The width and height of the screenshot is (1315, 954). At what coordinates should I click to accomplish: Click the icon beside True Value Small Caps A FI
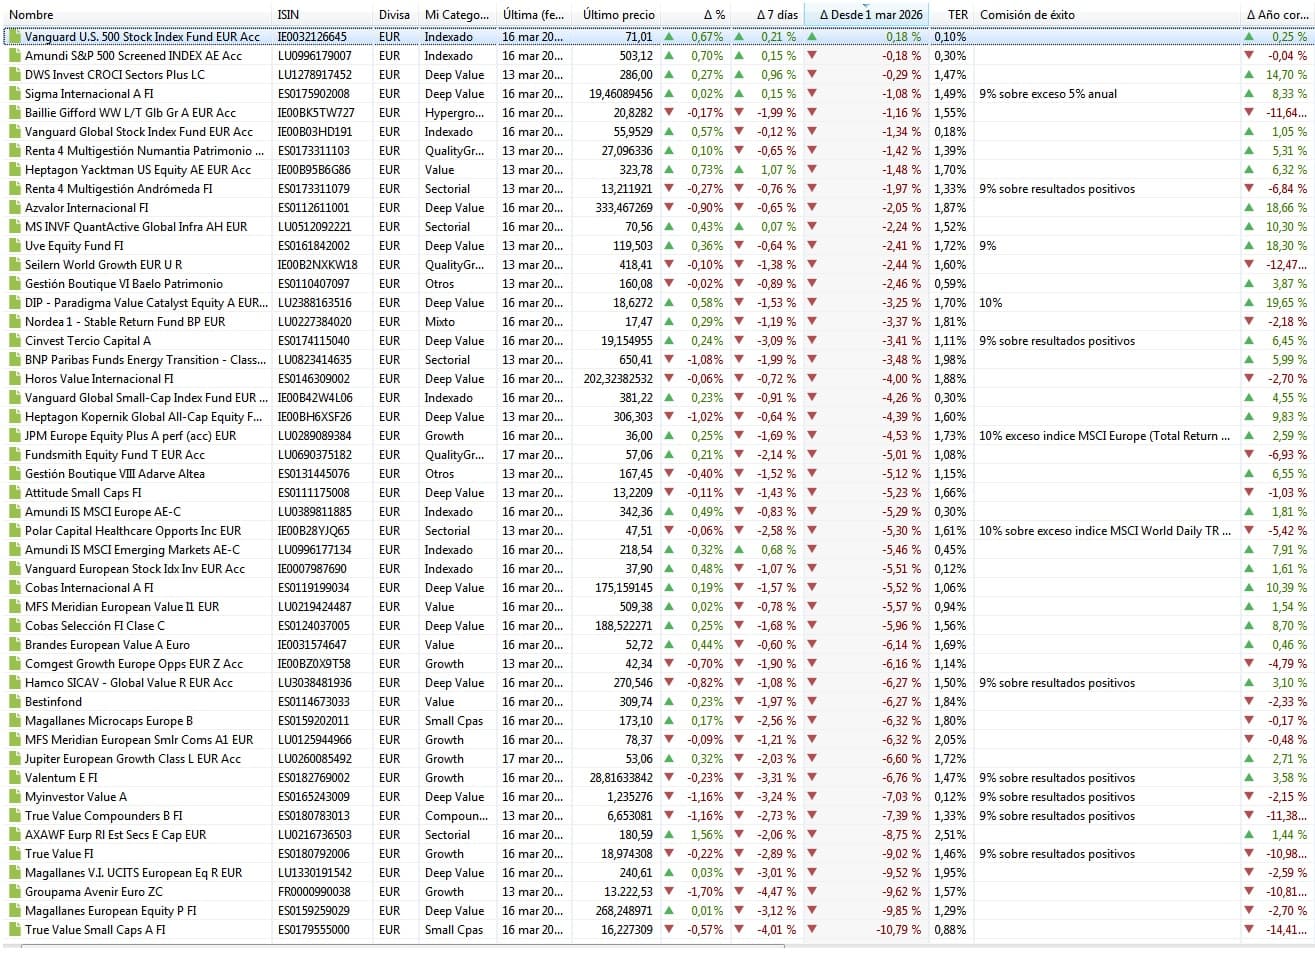(14, 930)
